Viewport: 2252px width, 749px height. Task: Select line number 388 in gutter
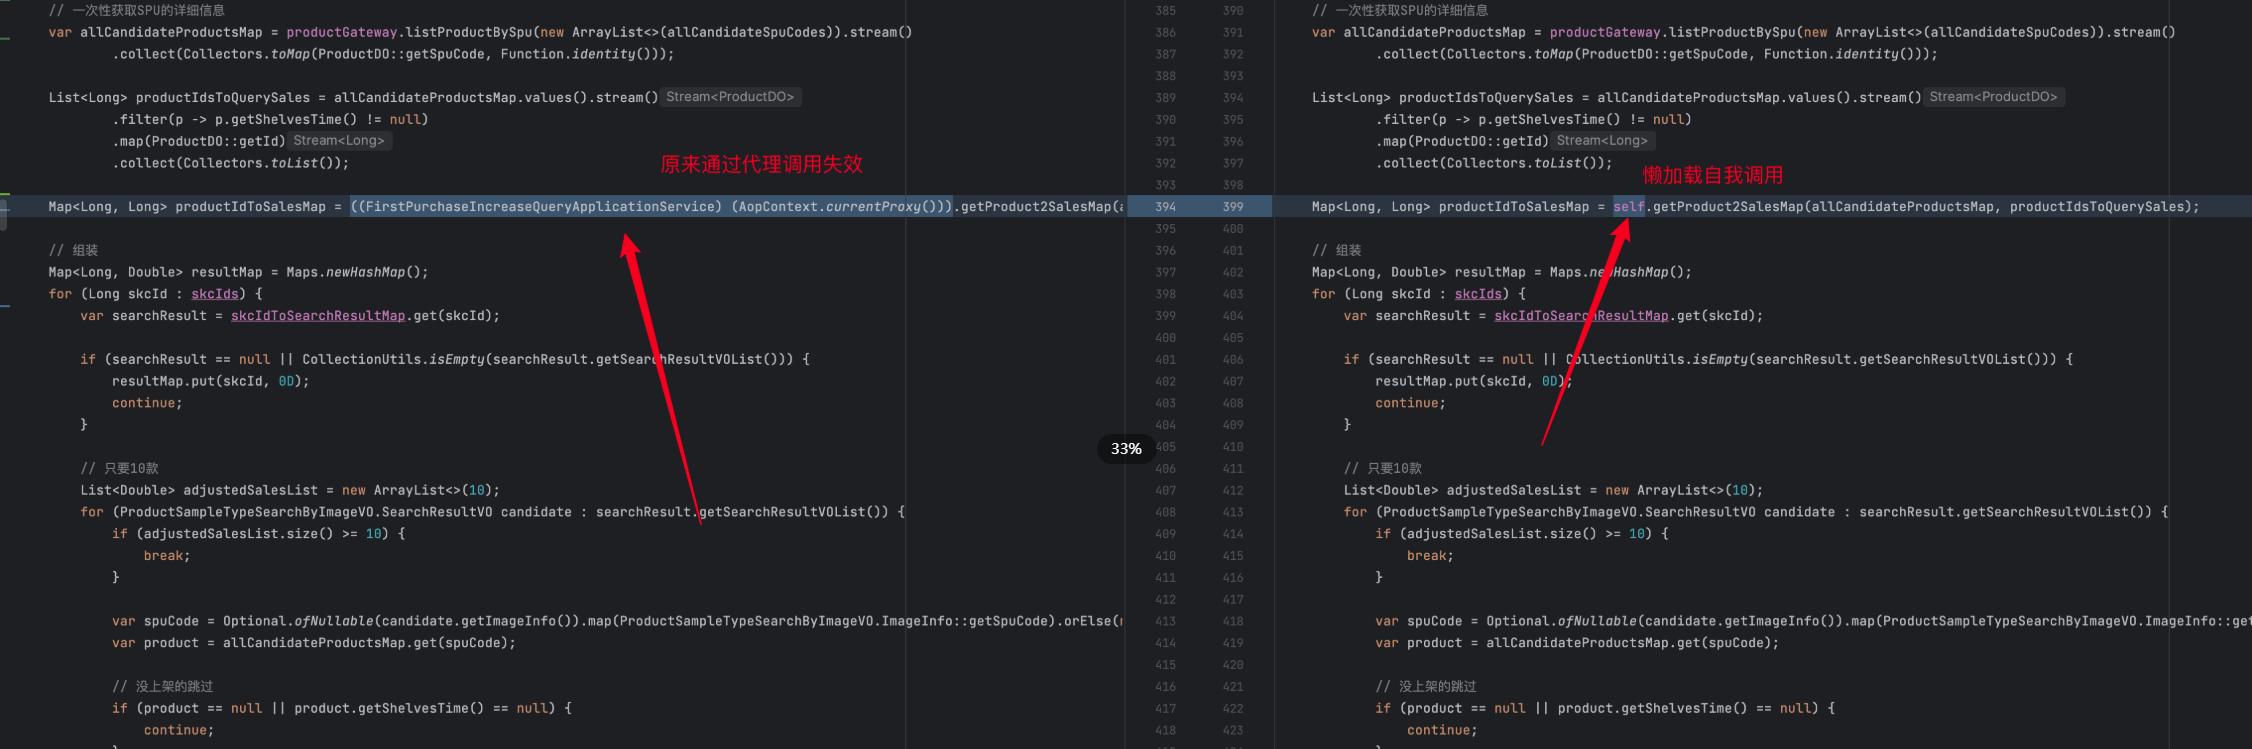[x=1165, y=76]
